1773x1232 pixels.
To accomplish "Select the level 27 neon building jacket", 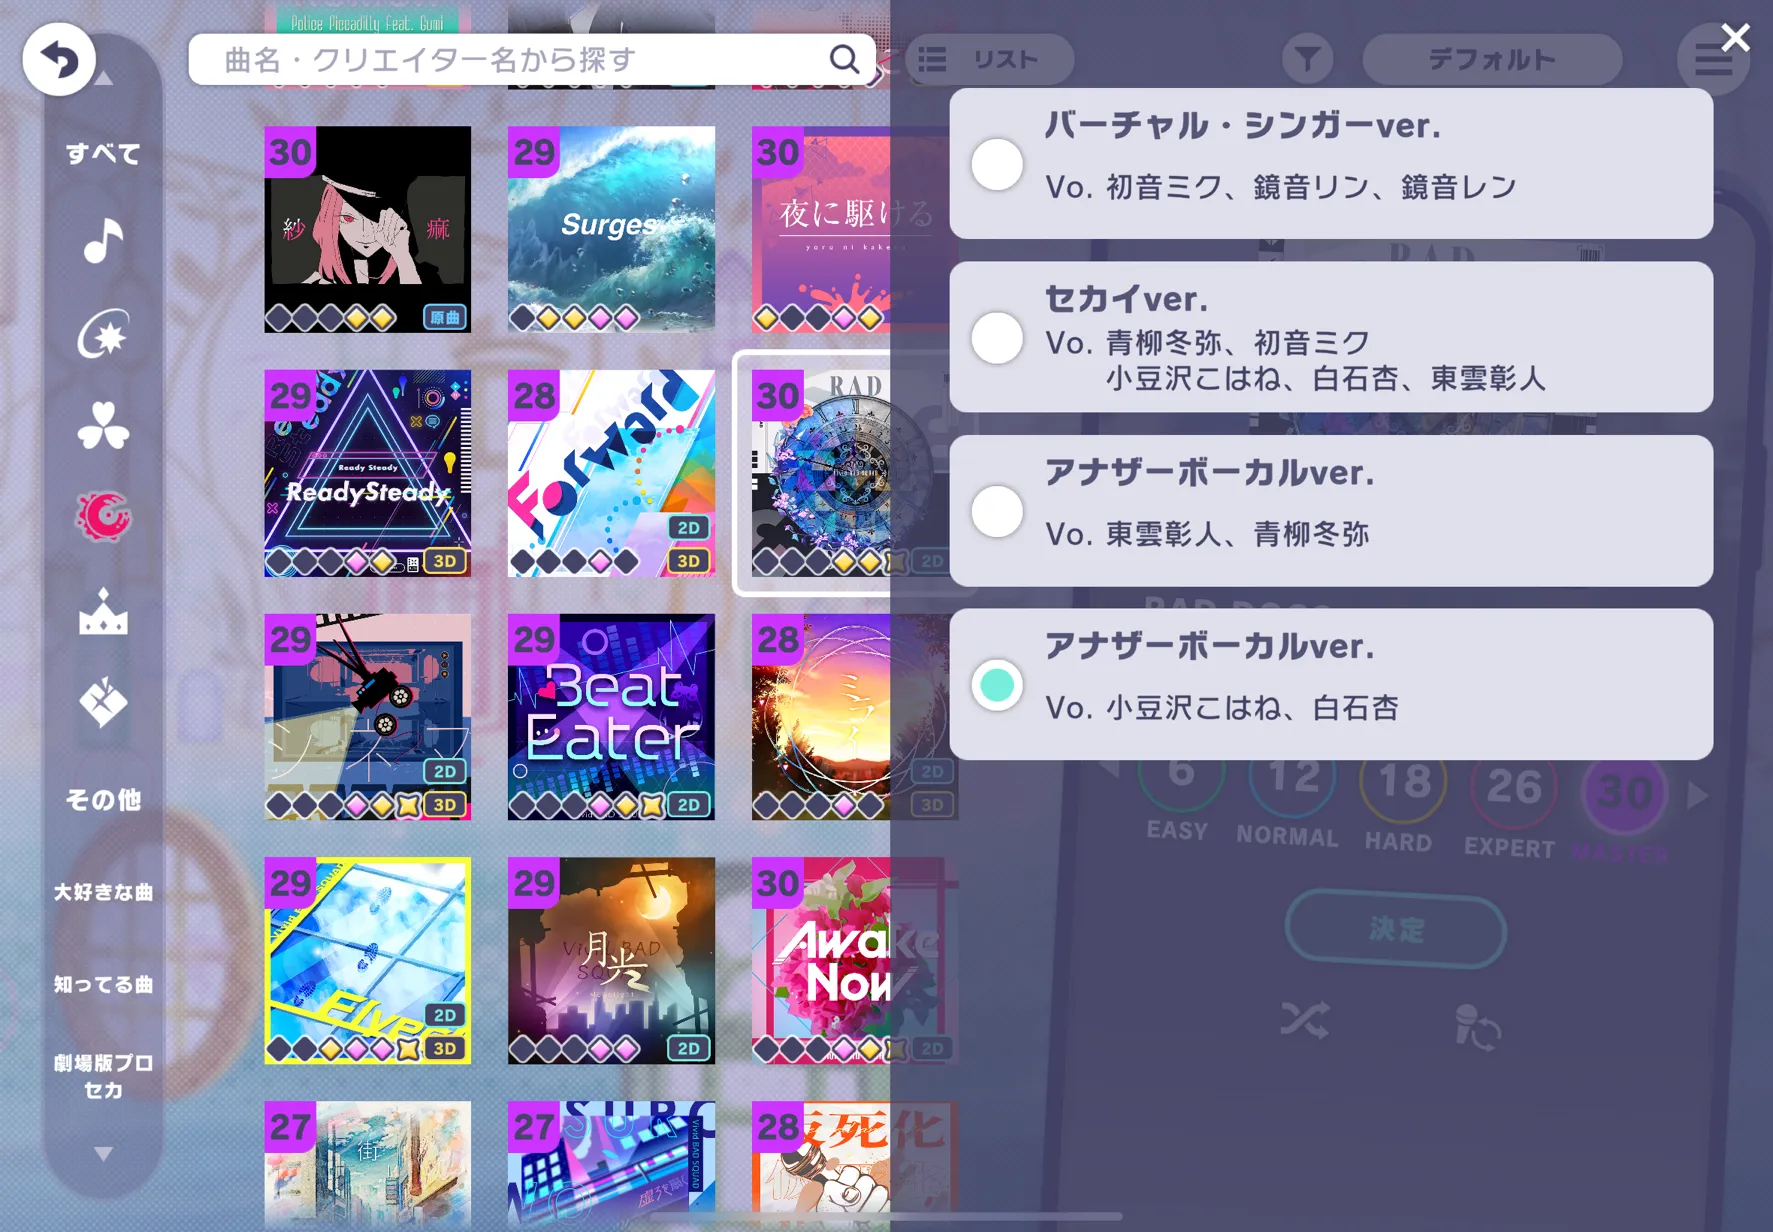I will (x=611, y=1166).
